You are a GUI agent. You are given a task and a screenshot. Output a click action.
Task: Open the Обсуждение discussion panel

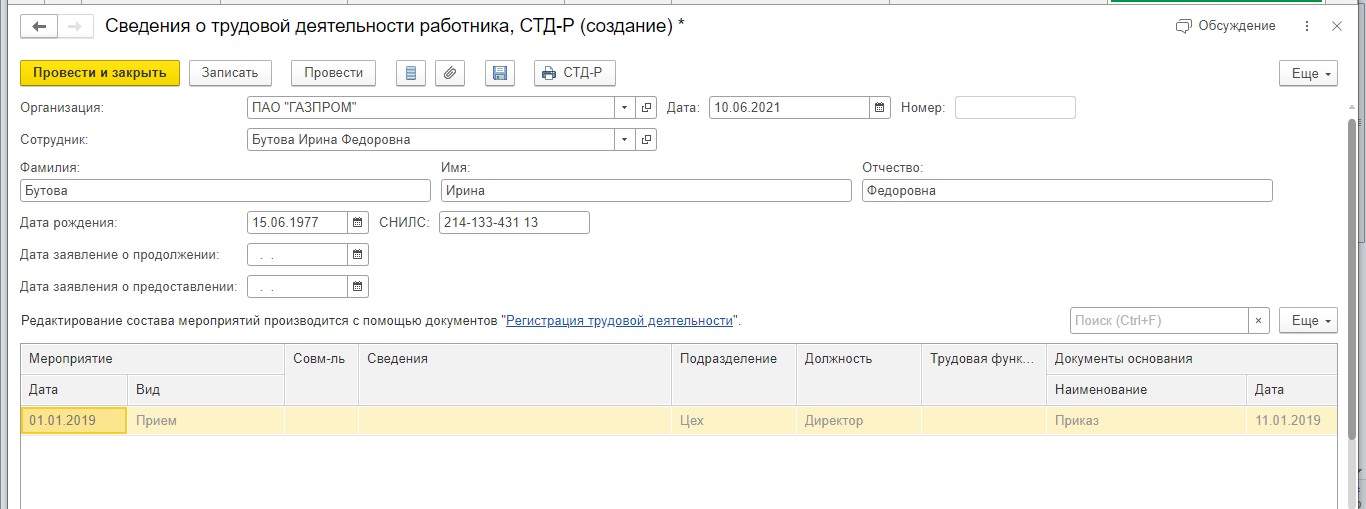[x=1226, y=26]
